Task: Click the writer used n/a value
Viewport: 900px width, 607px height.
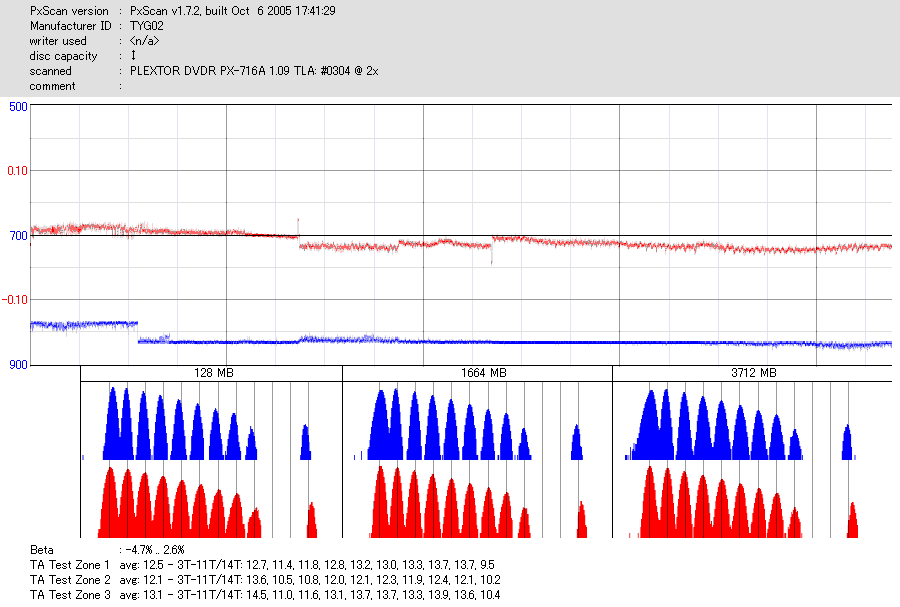Action: pos(144,41)
